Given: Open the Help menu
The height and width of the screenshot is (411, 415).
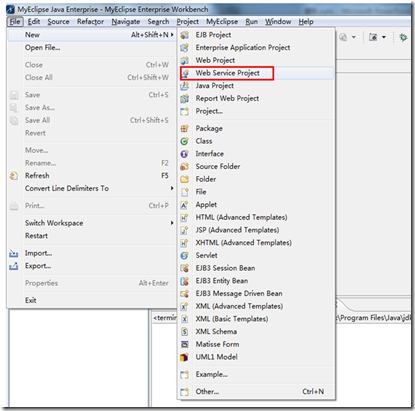Looking at the screenshot, I should tap(306, 22).
